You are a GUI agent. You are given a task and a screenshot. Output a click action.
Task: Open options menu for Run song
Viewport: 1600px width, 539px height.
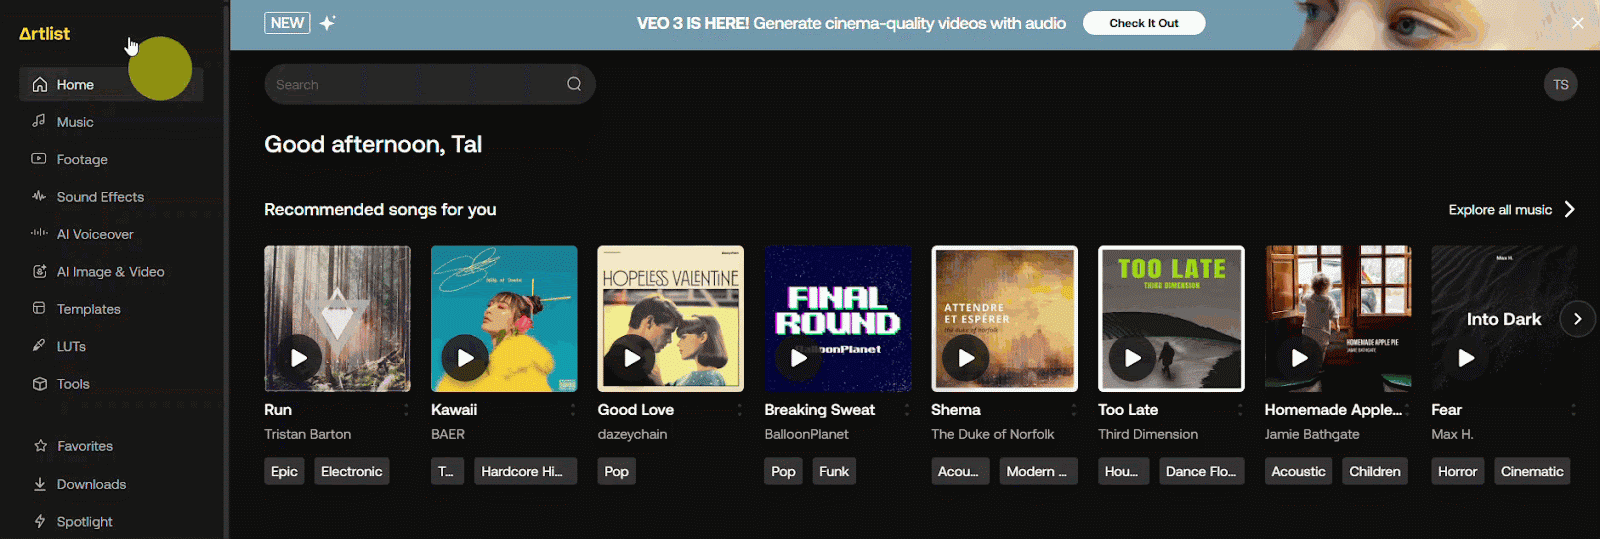click(x=406, y=410)
